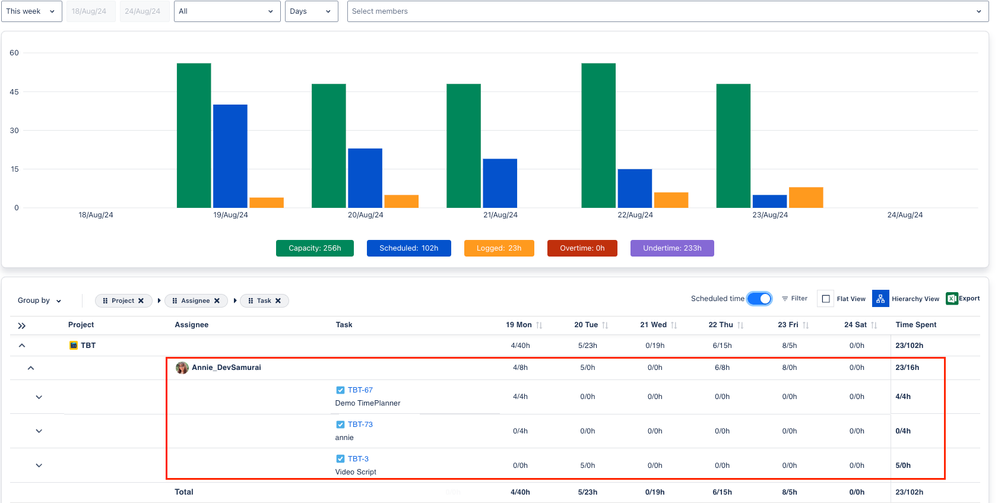Open the Group by menu
The height and width of the screenshot is (503, 998).
pyautogui.click(x=40, y=301)
